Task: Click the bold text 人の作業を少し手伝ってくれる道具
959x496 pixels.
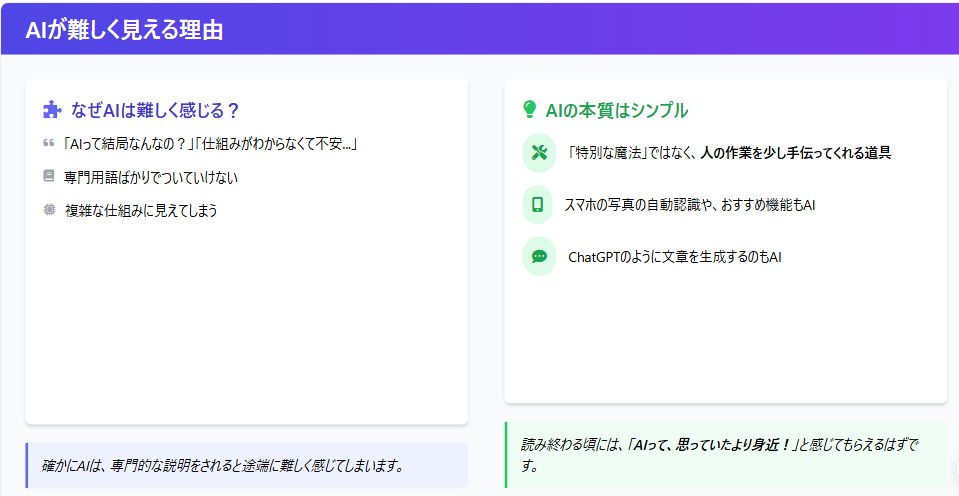Action: [x=795, y=153]
